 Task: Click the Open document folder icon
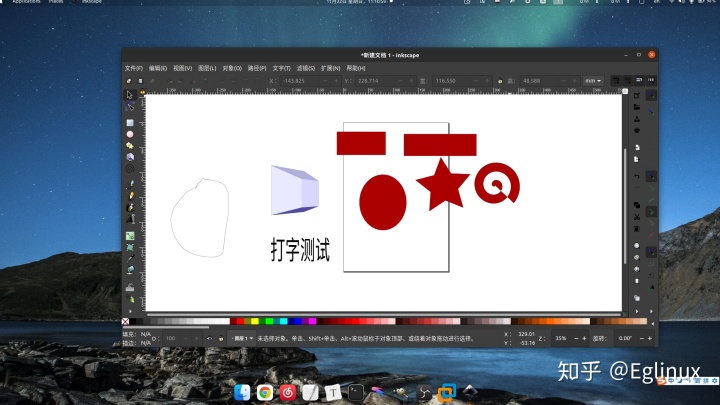tap(637, 107)
